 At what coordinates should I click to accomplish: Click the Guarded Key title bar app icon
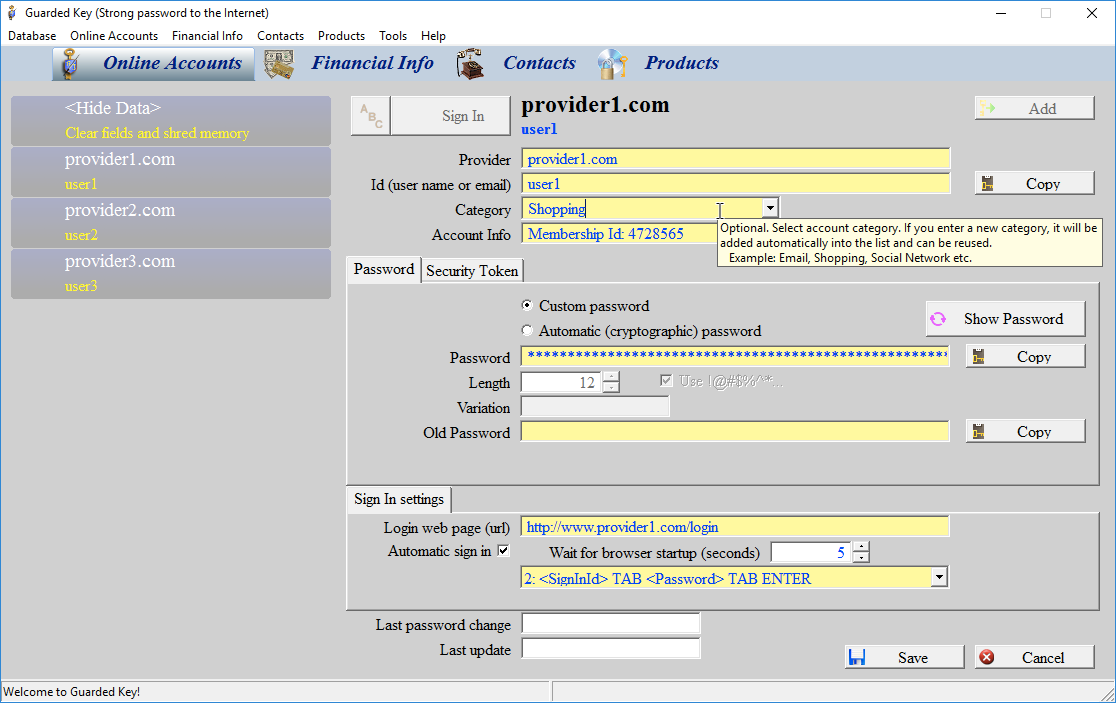point(11,13)
